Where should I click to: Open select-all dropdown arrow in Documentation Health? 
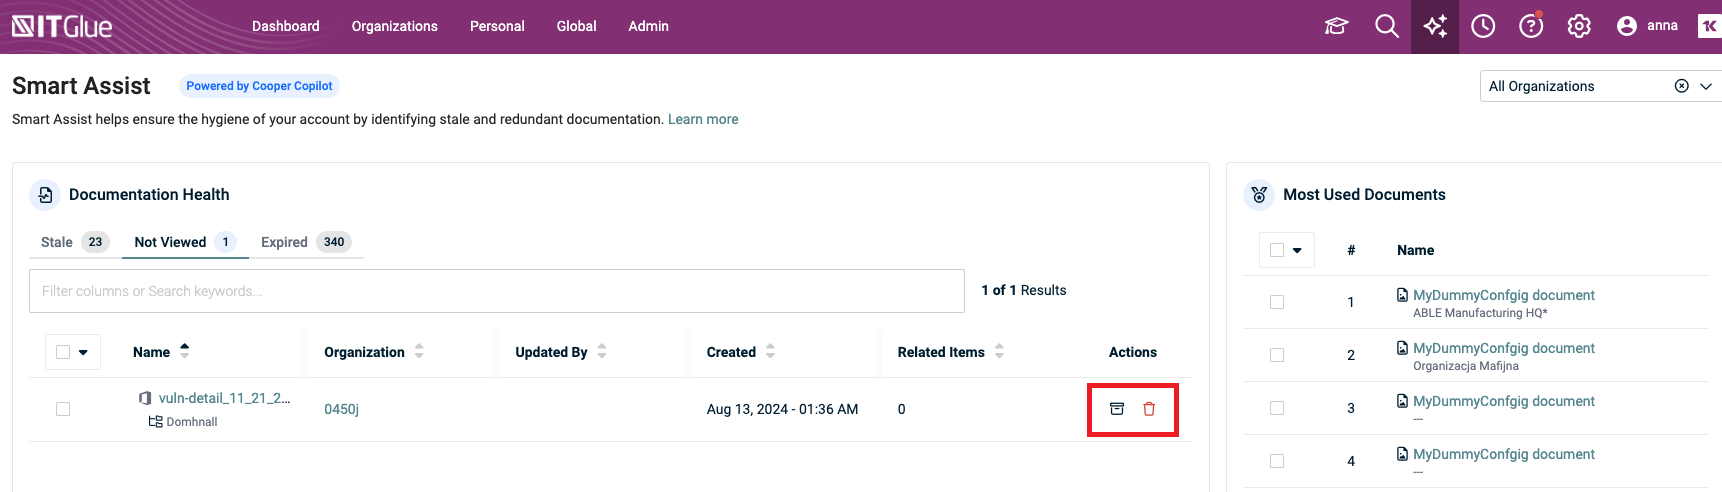(83, 352)
